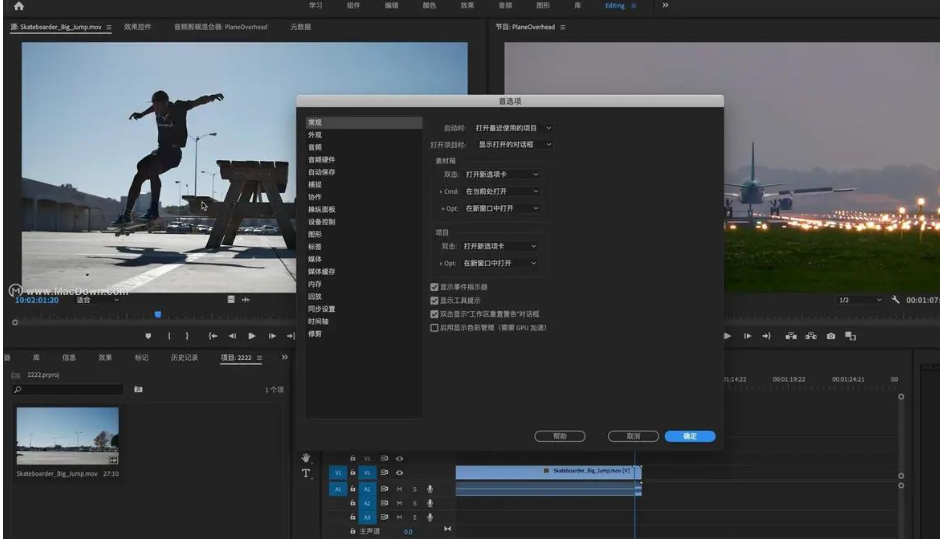940x539 pixels.
Task: Click 取消 button in preferences
Action: tap(633, 436)
